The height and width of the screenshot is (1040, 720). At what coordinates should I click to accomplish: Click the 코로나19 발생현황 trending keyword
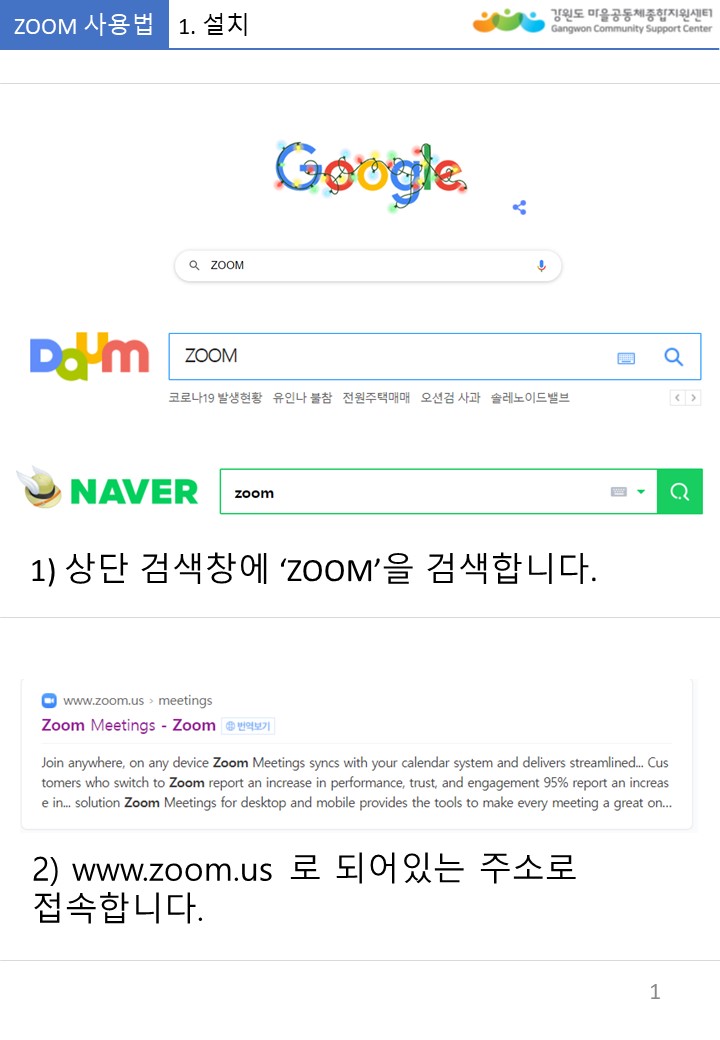tap(215, 398)
